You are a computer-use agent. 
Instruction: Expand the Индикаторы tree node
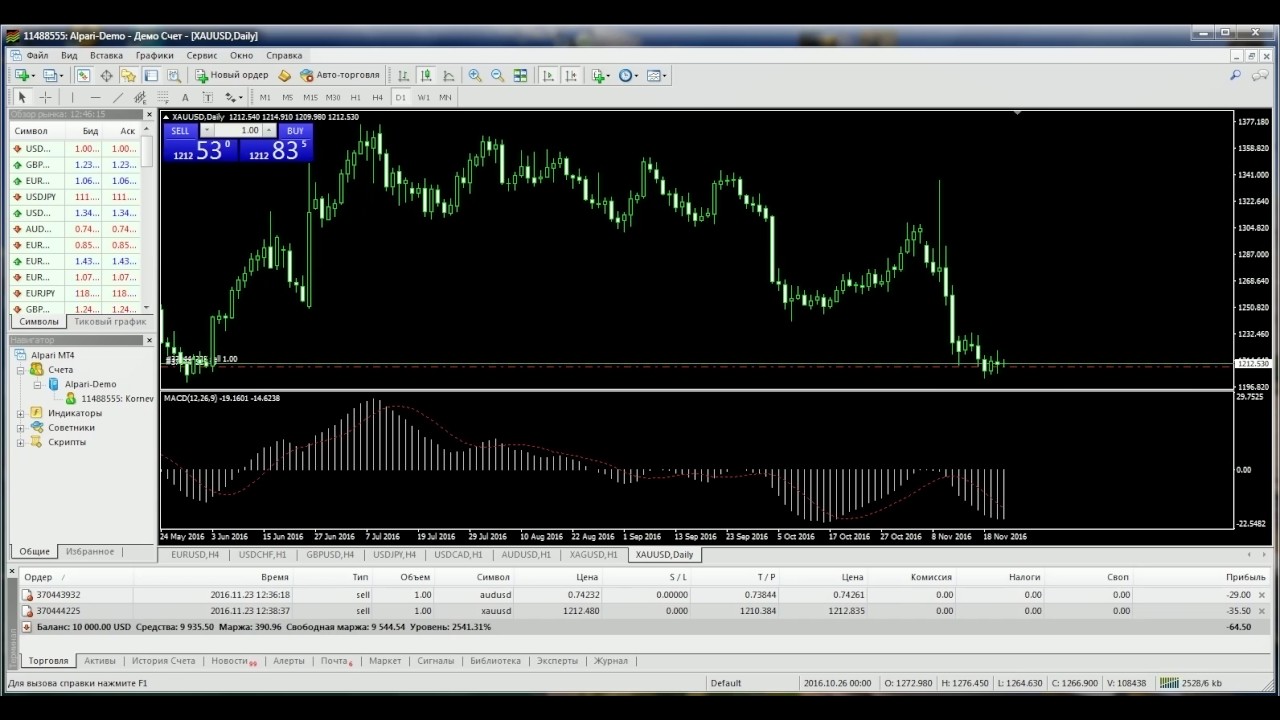tap(21, 413)
